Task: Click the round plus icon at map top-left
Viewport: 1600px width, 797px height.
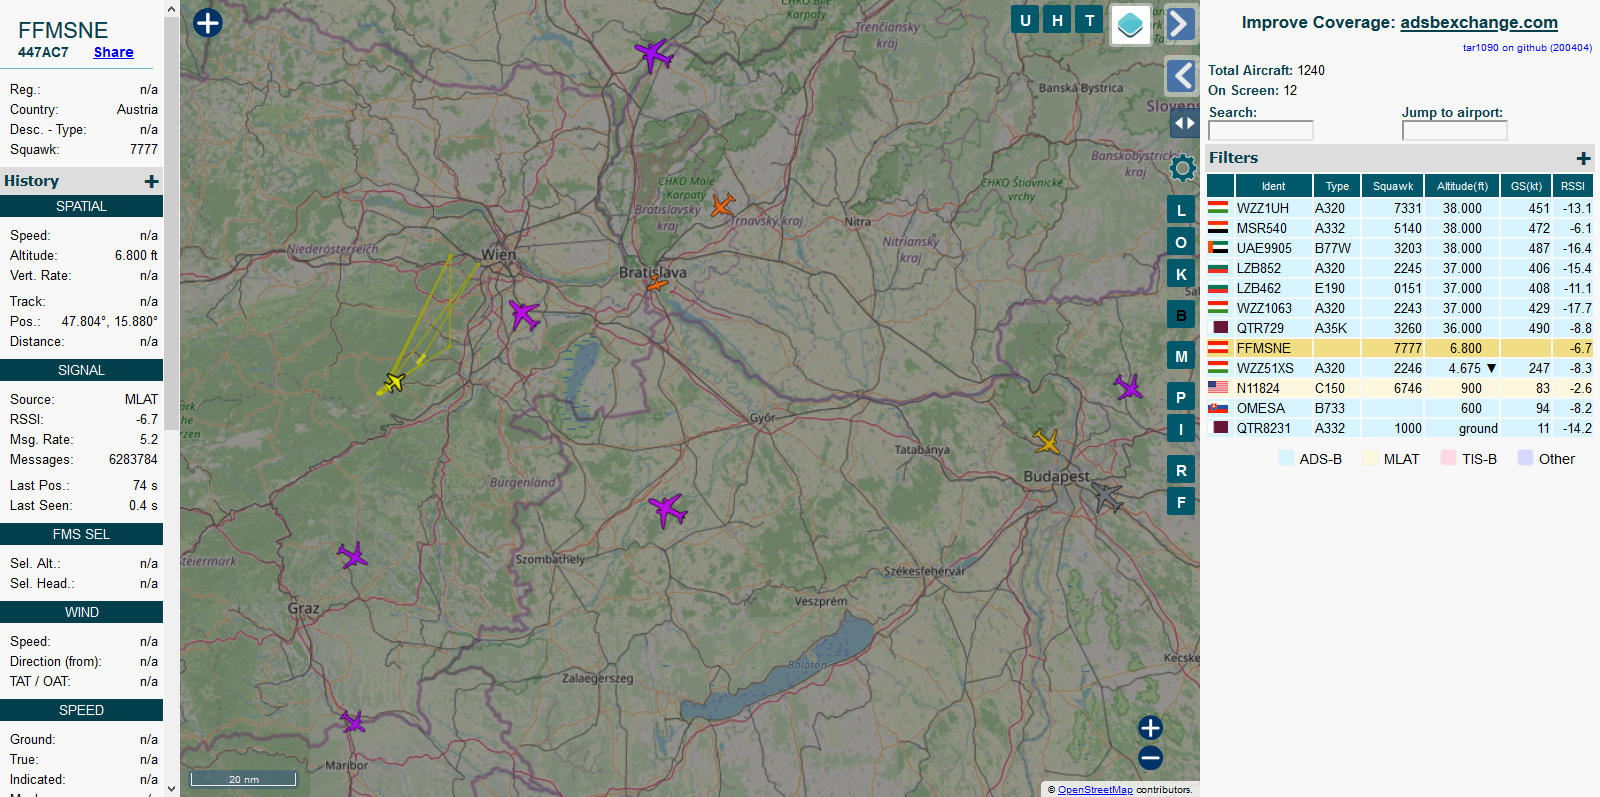Action: [x=207, y=22]
